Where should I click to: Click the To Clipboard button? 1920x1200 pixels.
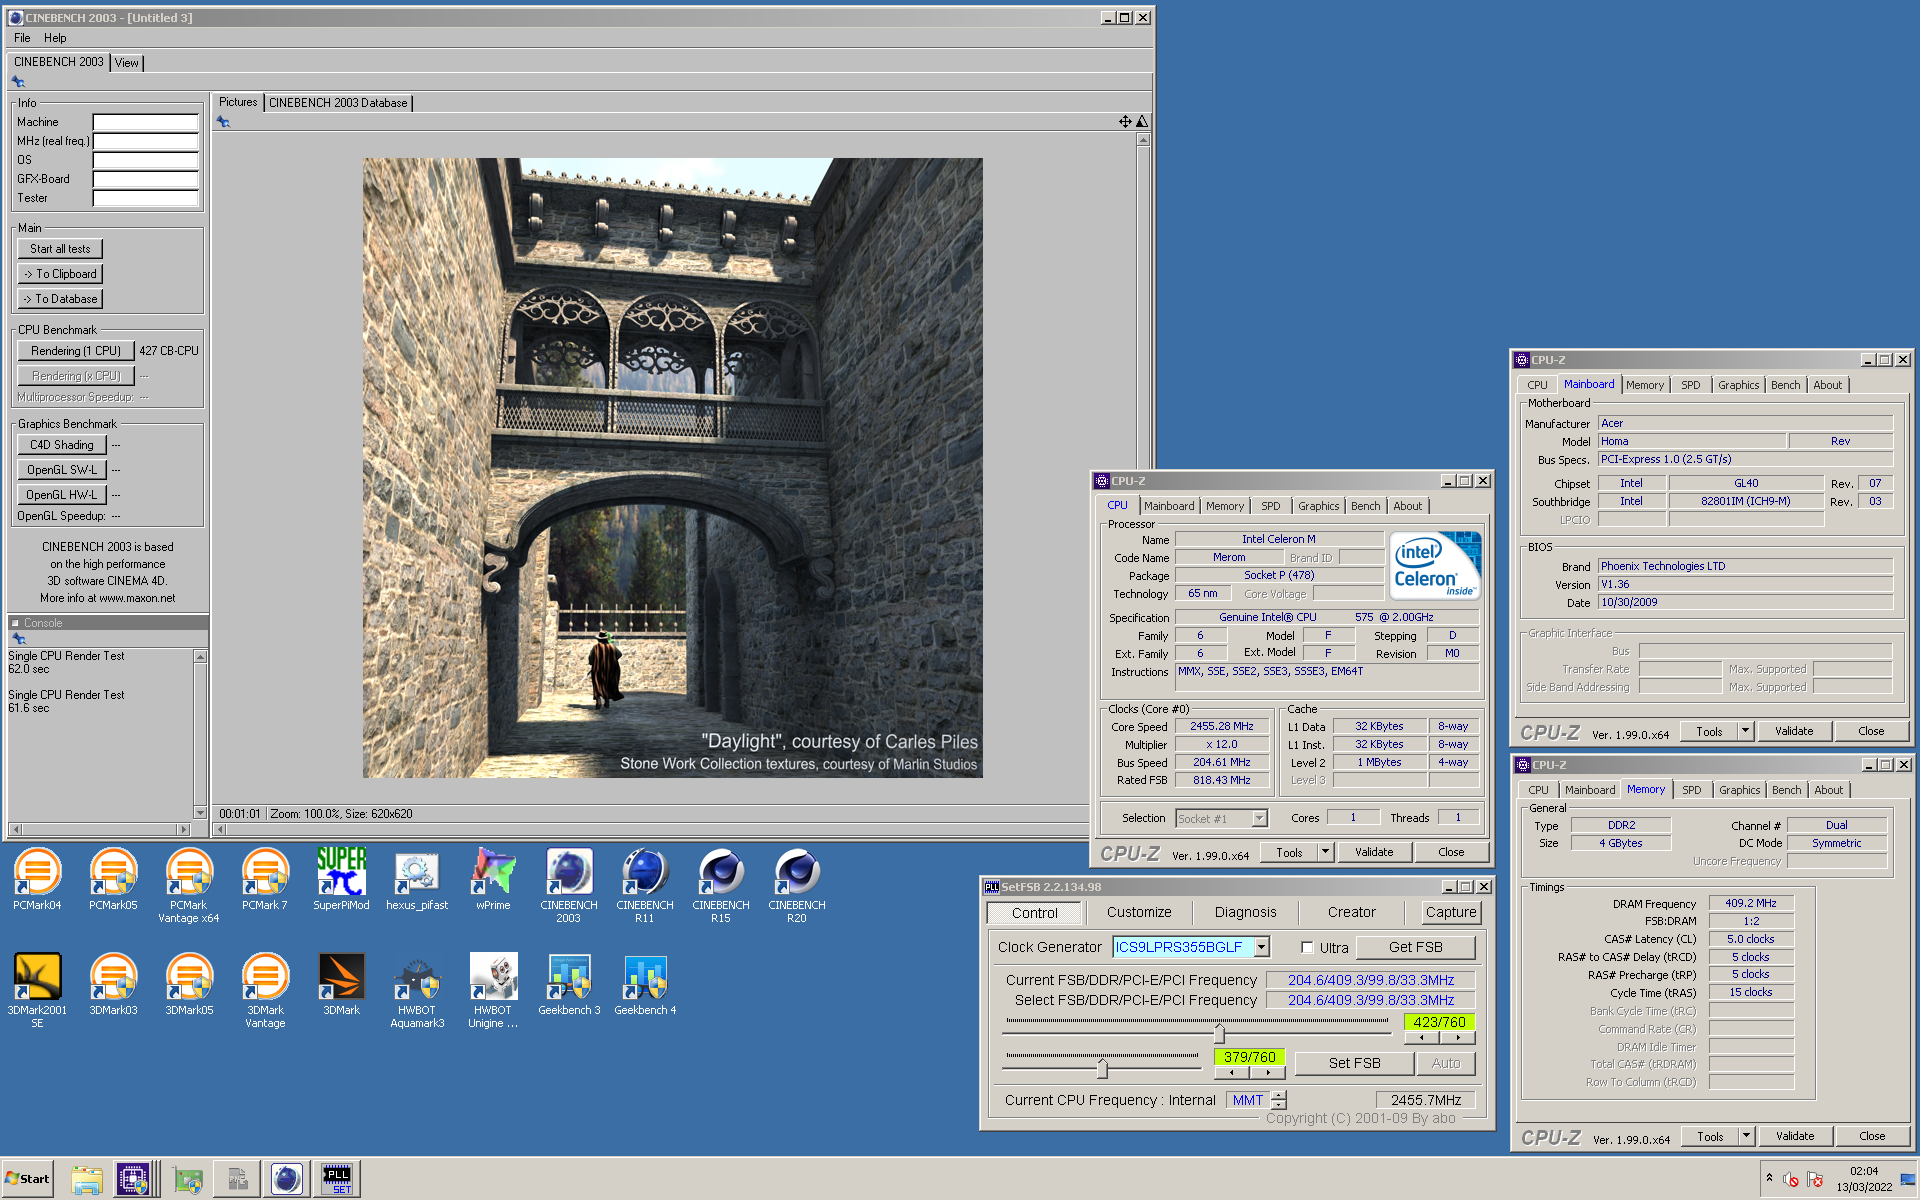point(60,274)
